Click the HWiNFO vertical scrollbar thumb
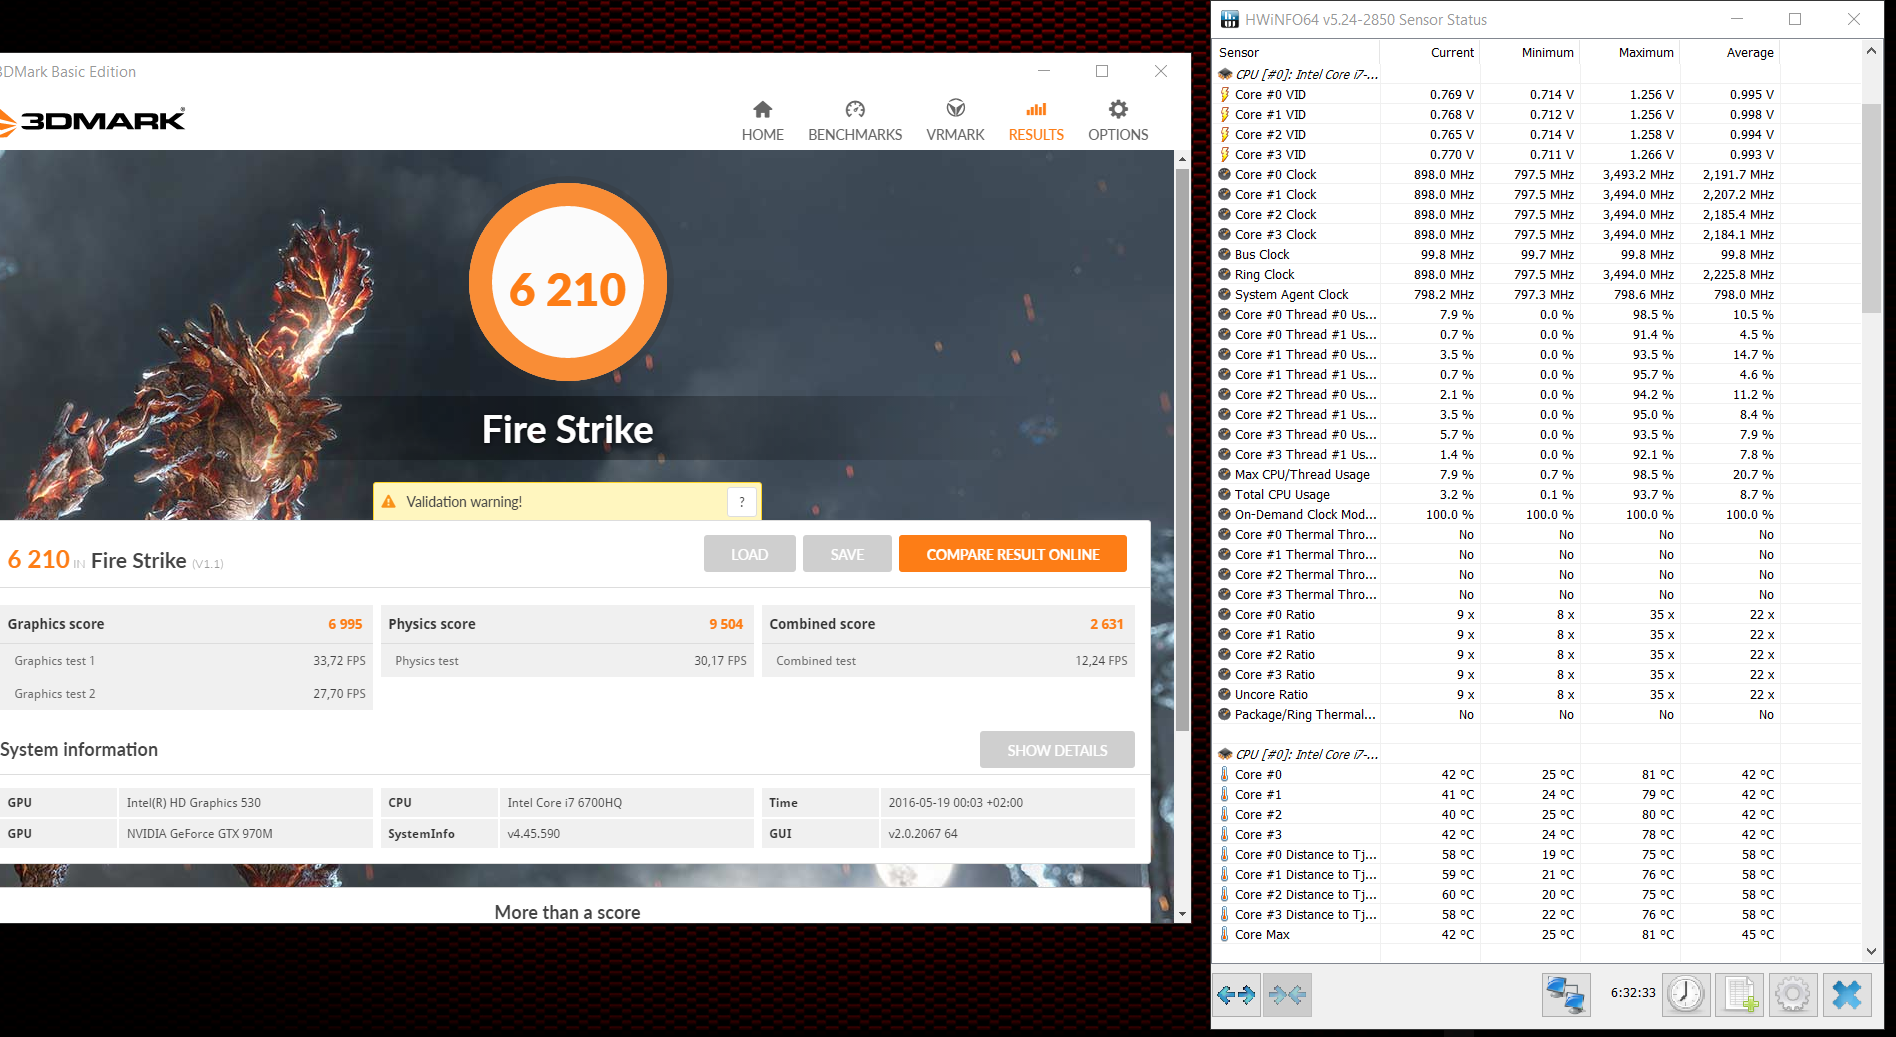 (x=1872, y=207)
